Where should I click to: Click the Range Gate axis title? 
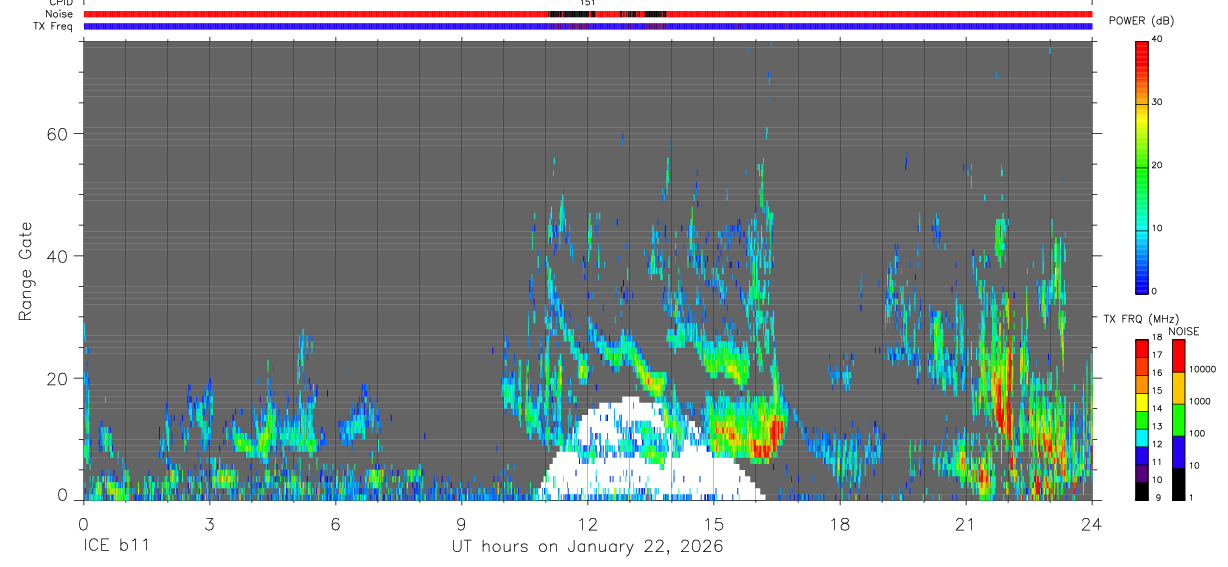click(x=26, y=271)
